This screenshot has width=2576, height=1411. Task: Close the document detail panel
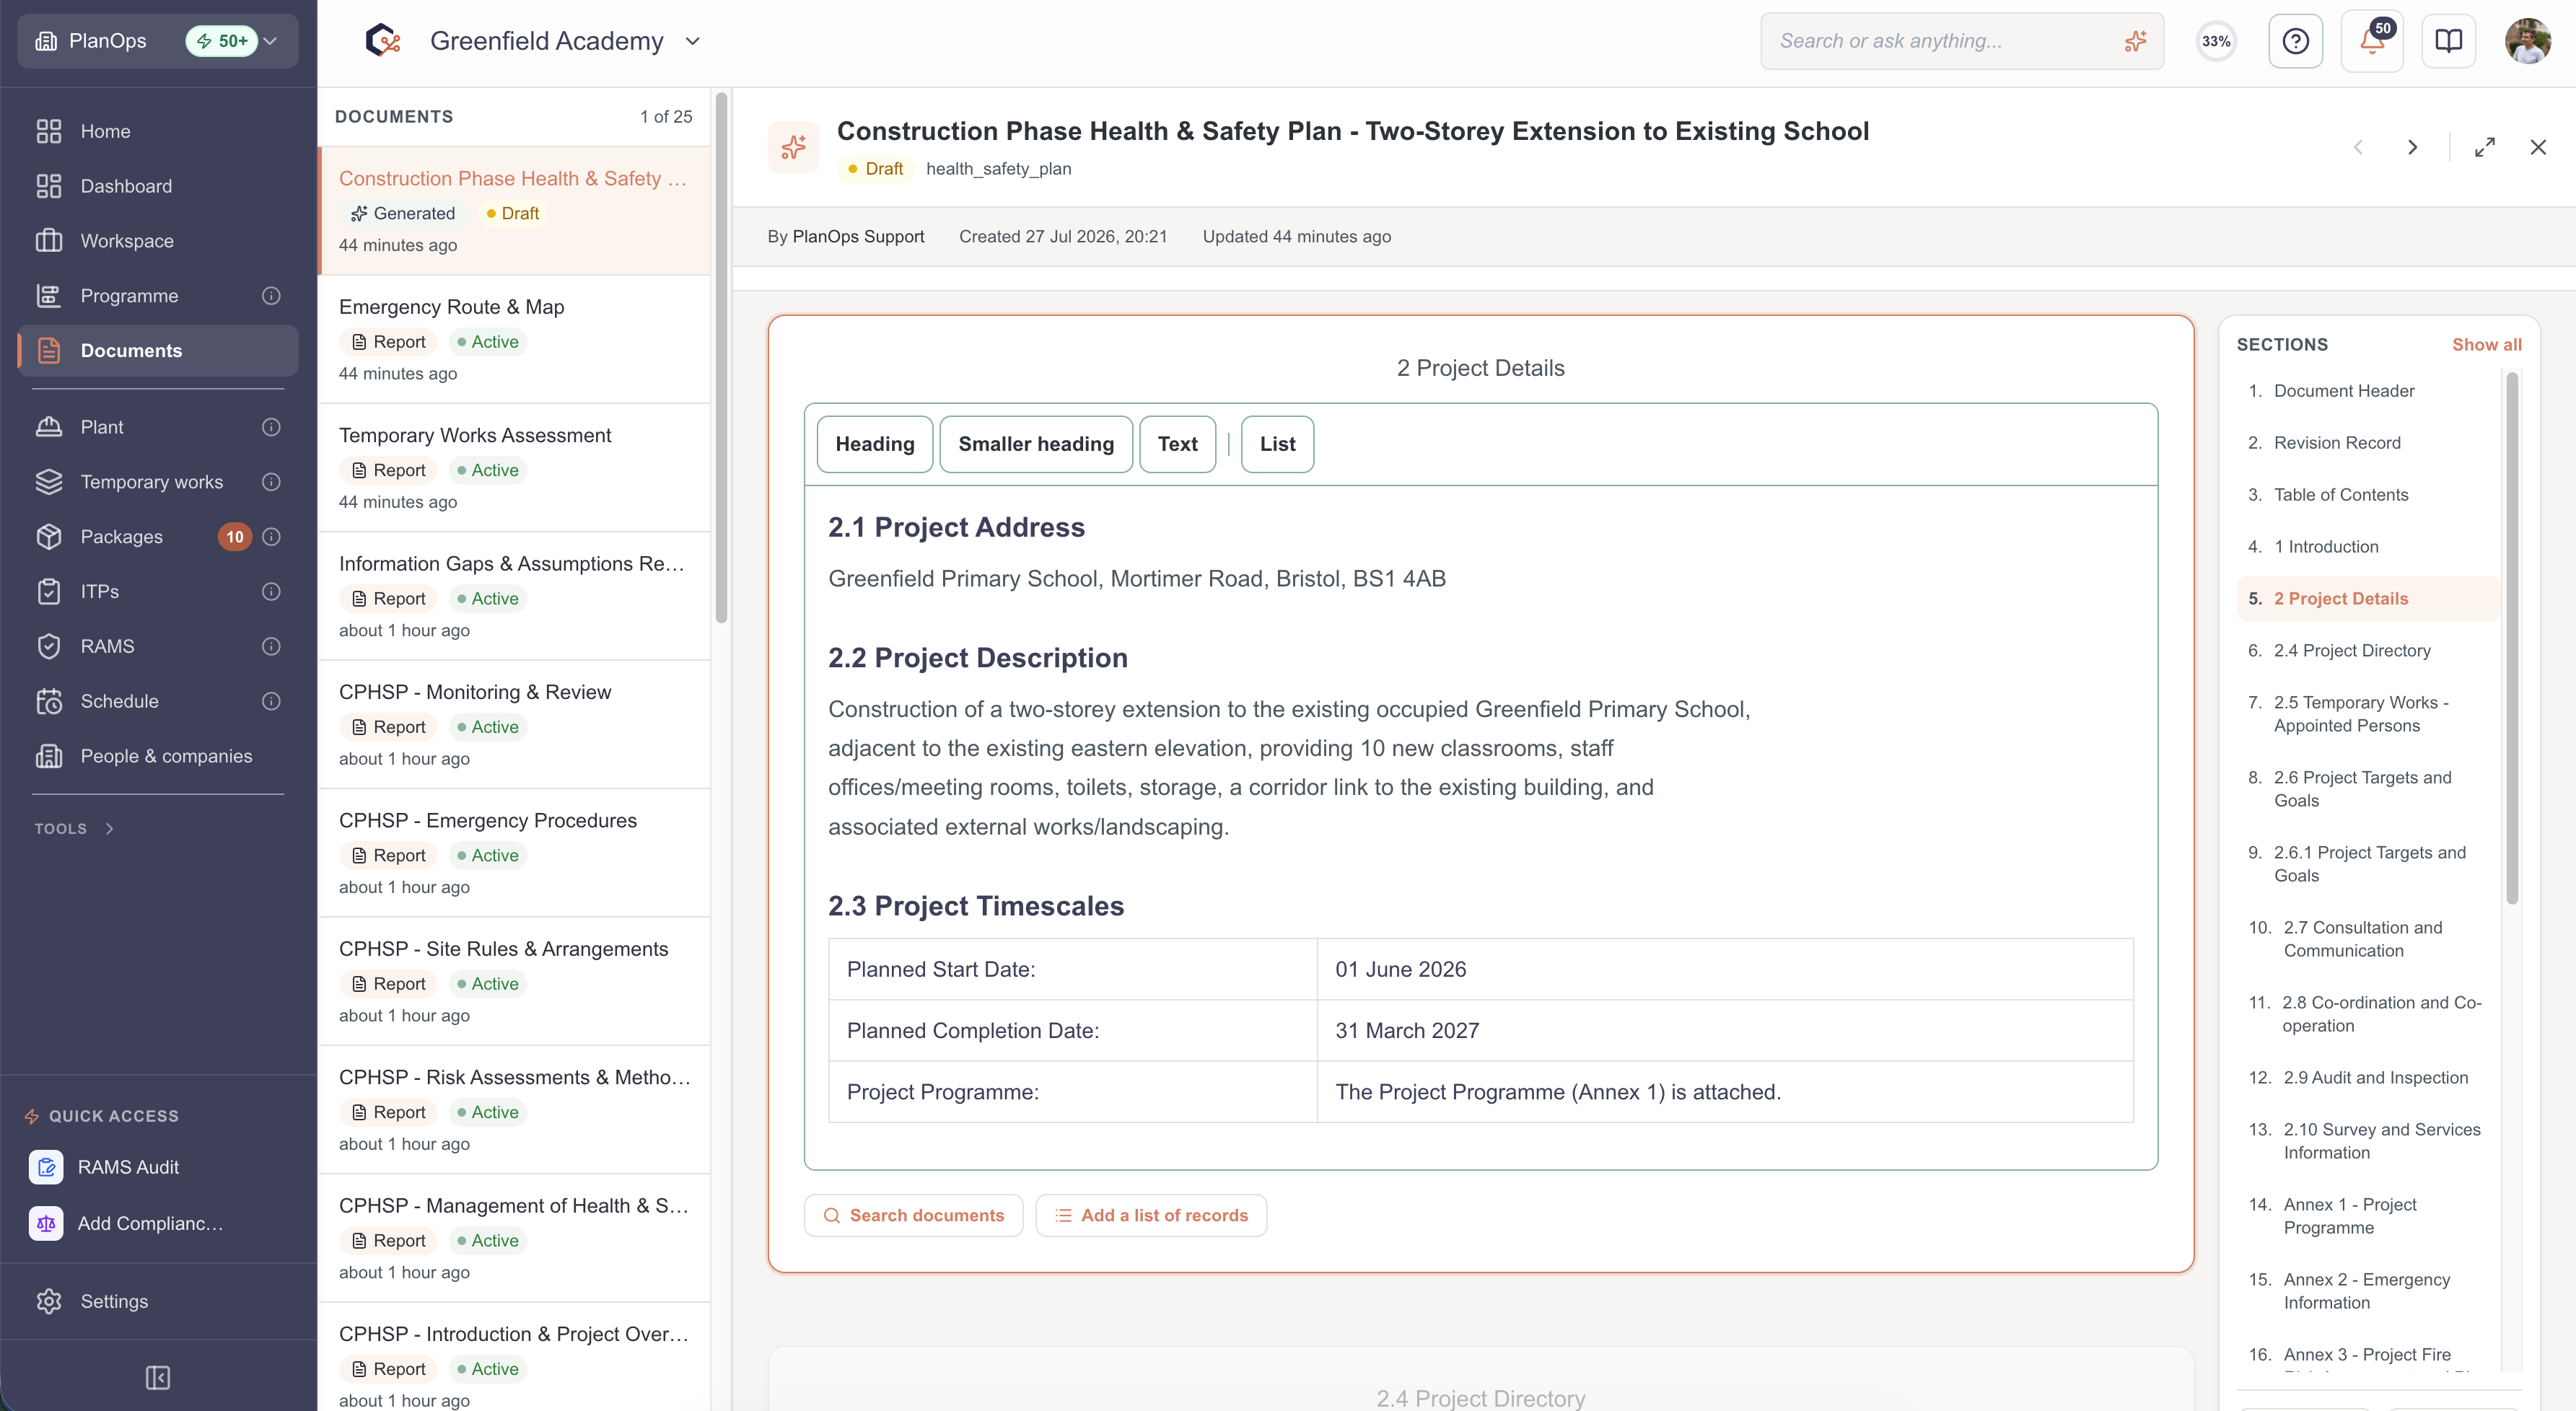coord(2538,147)
